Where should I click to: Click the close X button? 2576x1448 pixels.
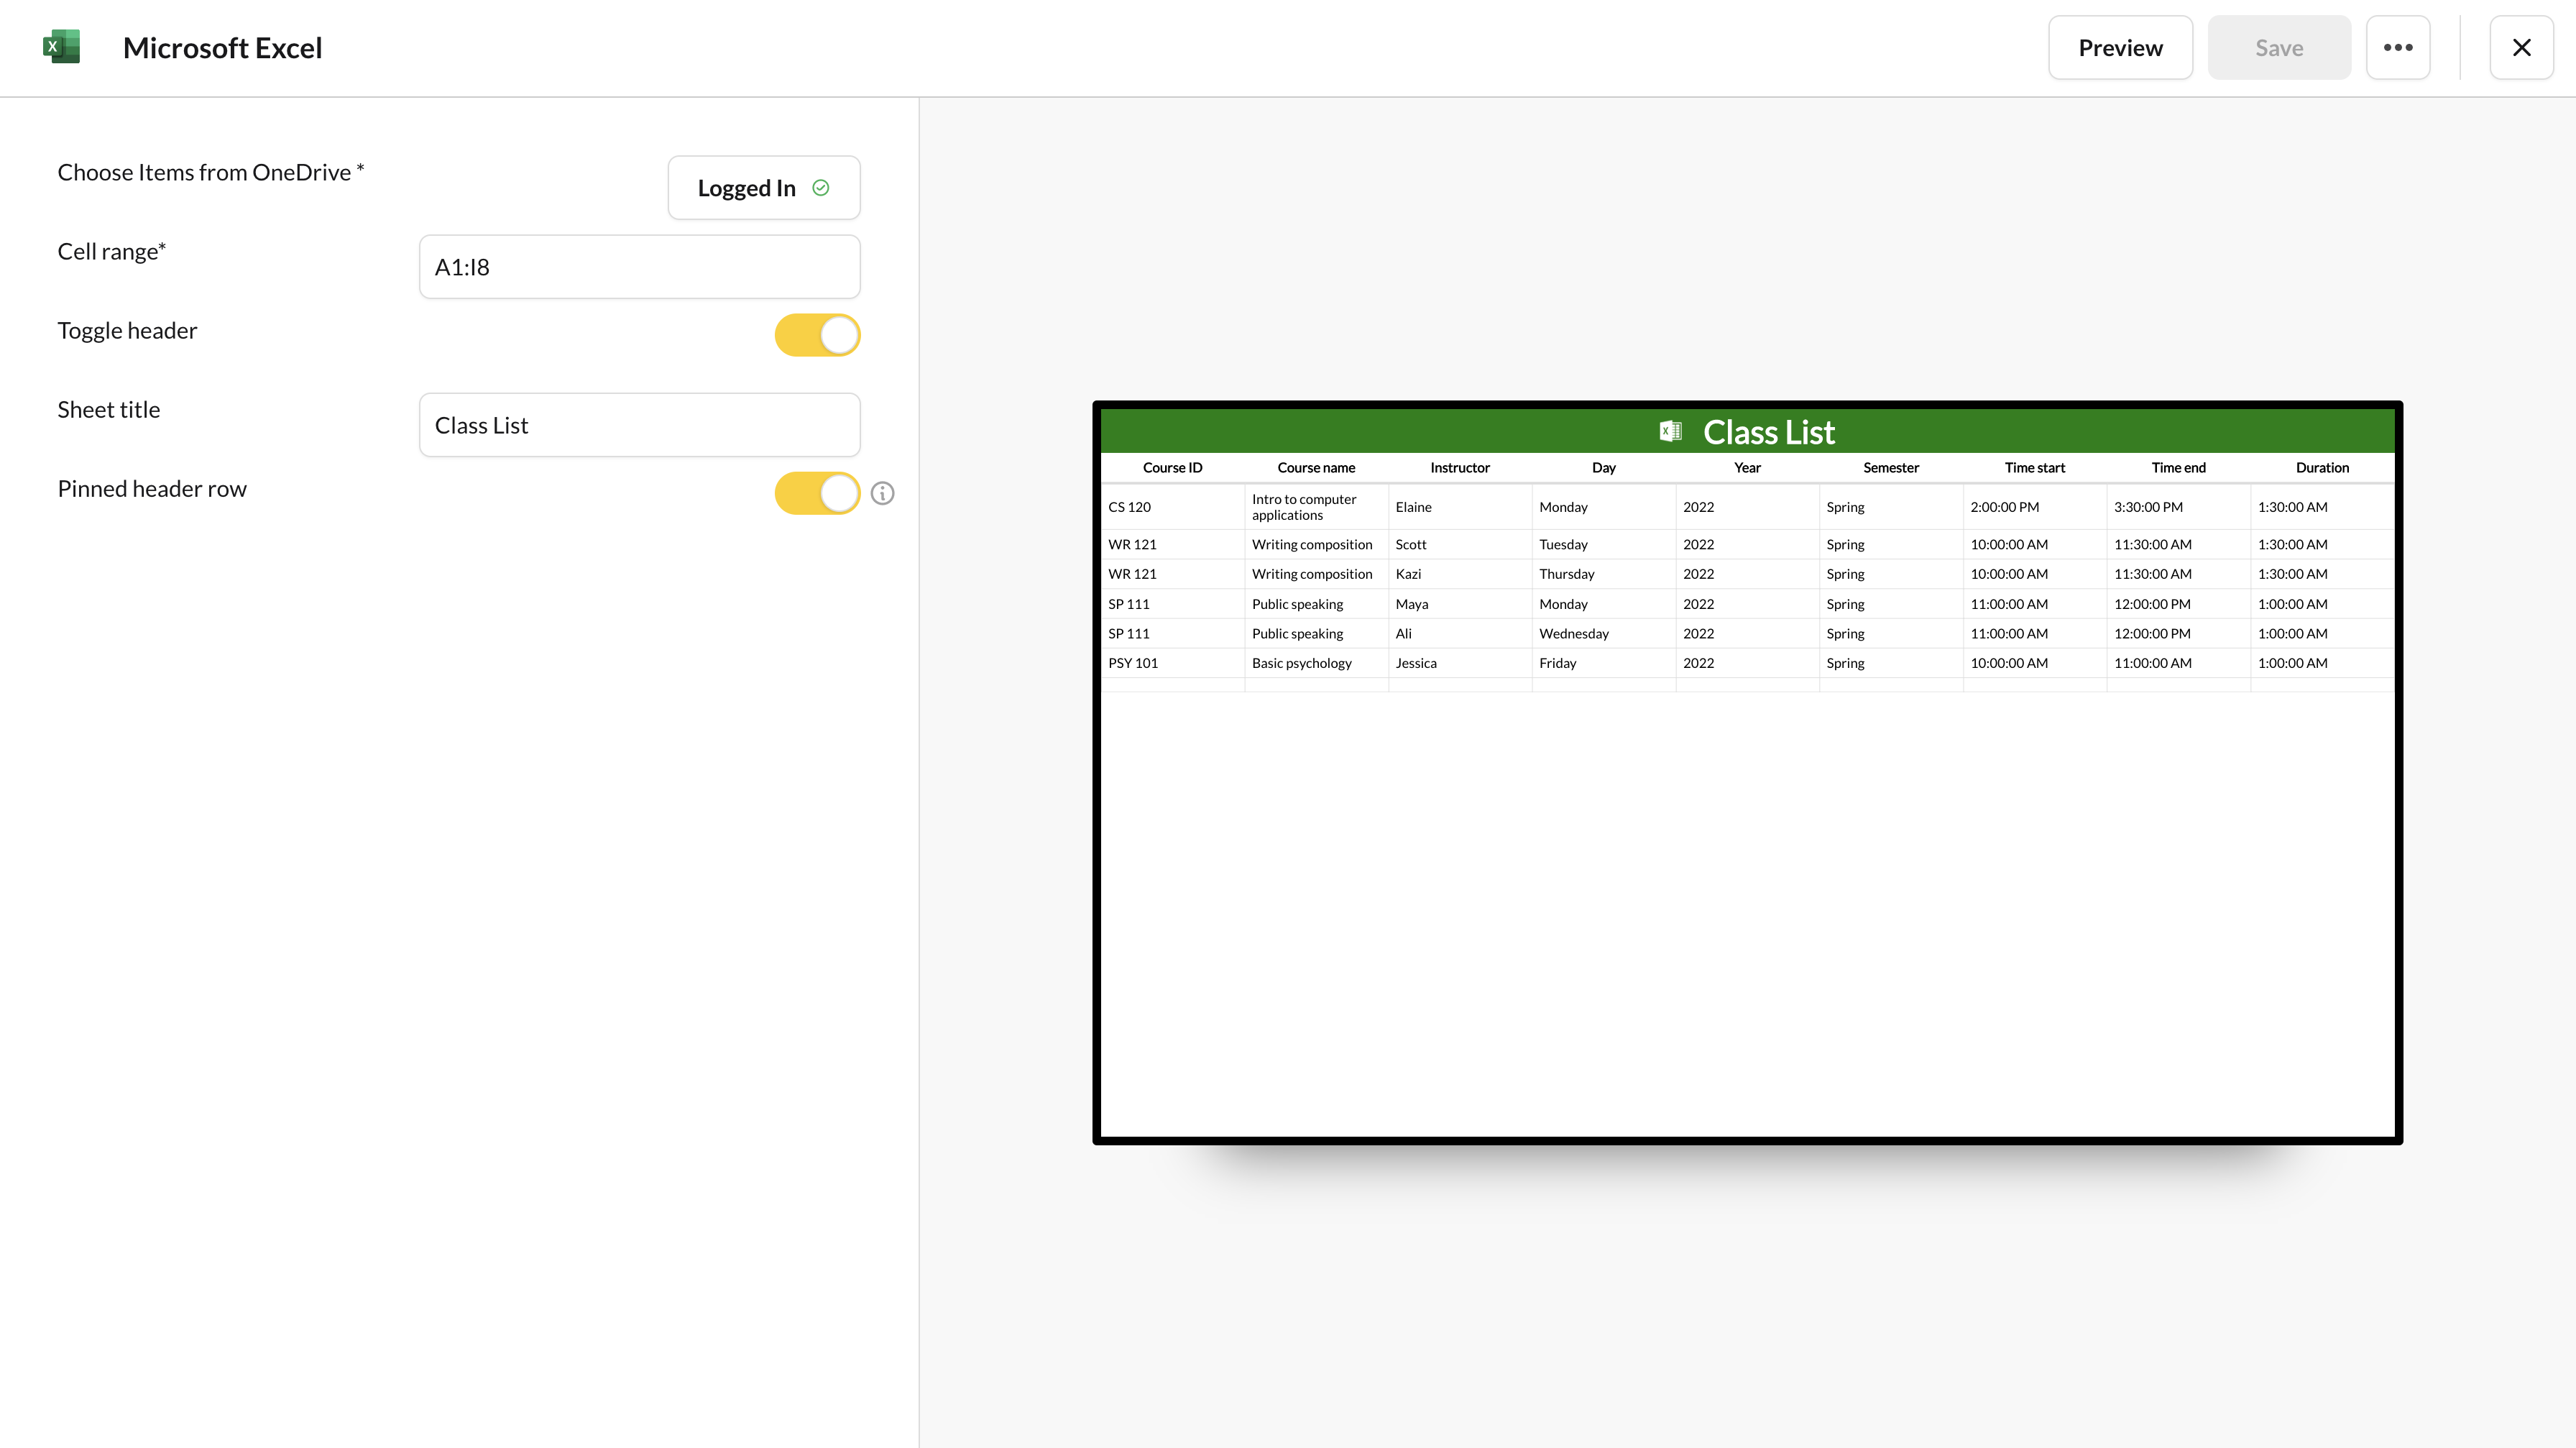tap(2521, 47)
